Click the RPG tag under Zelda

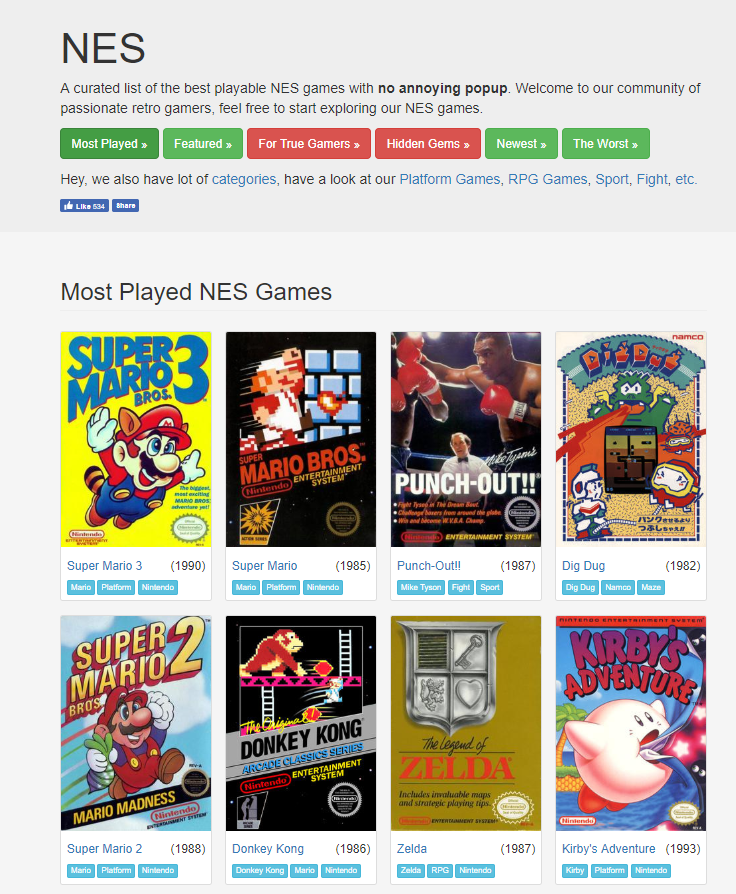pyautogui.click(x=440, y=871)
